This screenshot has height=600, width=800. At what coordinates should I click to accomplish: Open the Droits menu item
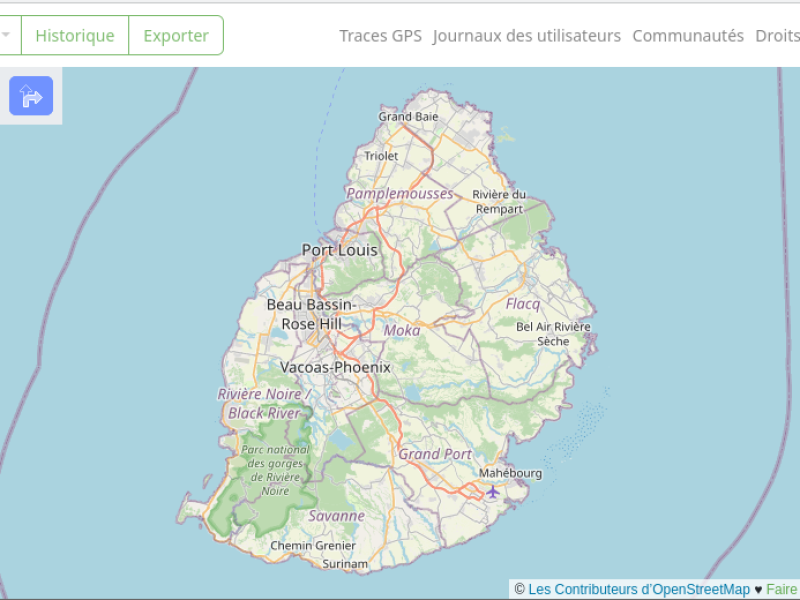[778, 36]
